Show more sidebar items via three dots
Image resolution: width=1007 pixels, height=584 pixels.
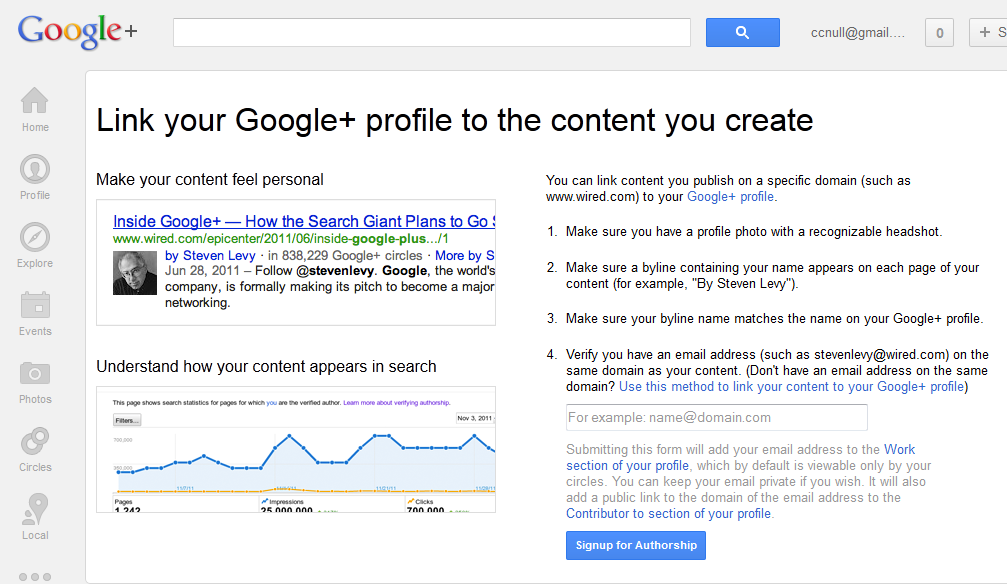[x=34, y=577]
